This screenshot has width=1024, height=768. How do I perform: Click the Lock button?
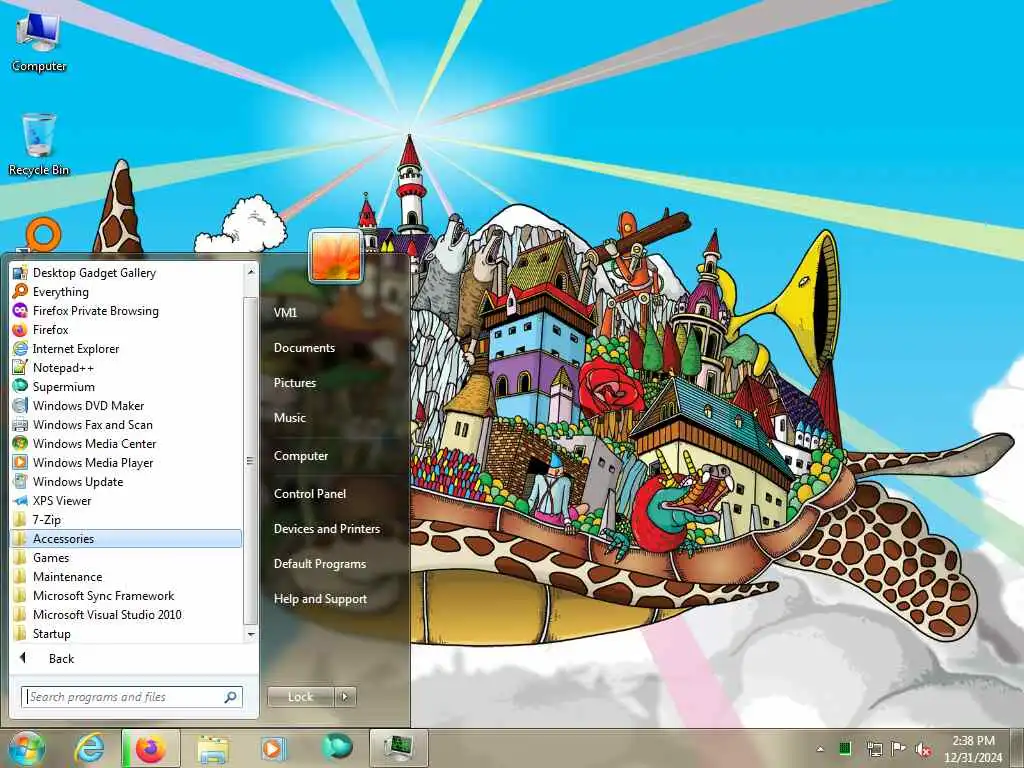tap(301, 697)
